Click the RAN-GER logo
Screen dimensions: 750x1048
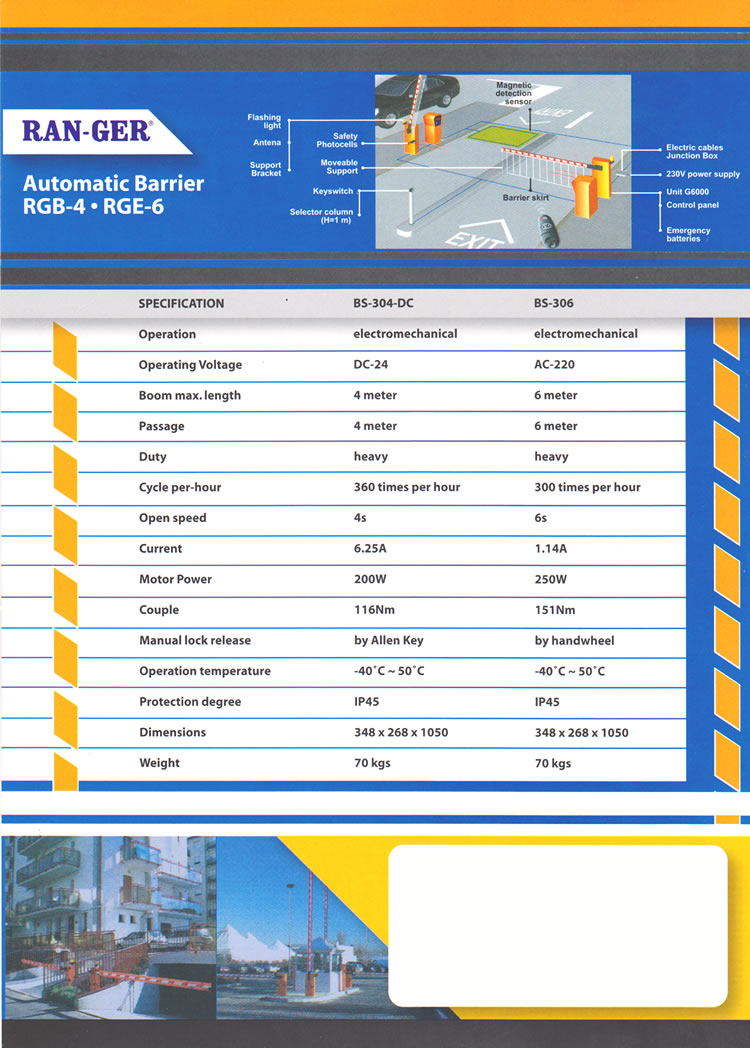88,131
